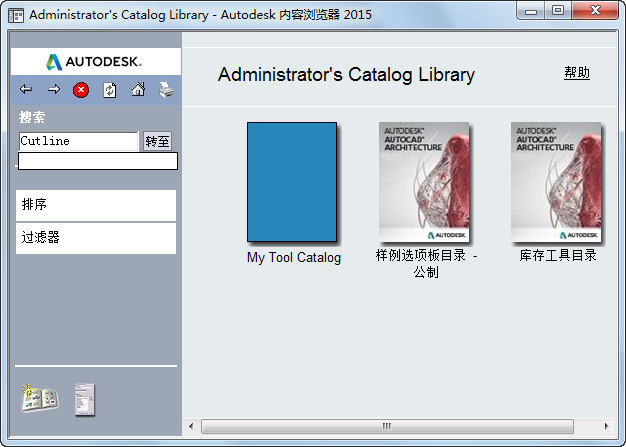Focus the search field containing Cutline
The image size is (626, 447).
tap(79, 141)
